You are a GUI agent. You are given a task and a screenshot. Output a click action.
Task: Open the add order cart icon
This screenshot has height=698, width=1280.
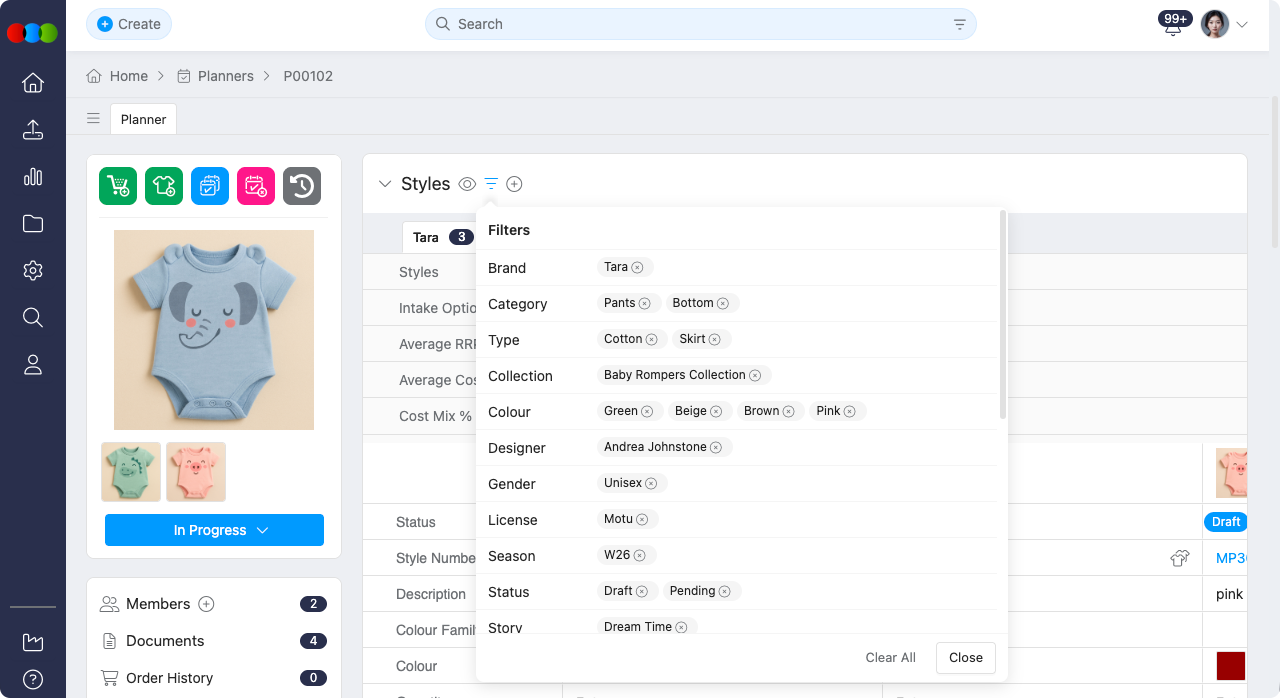(117, 185)
